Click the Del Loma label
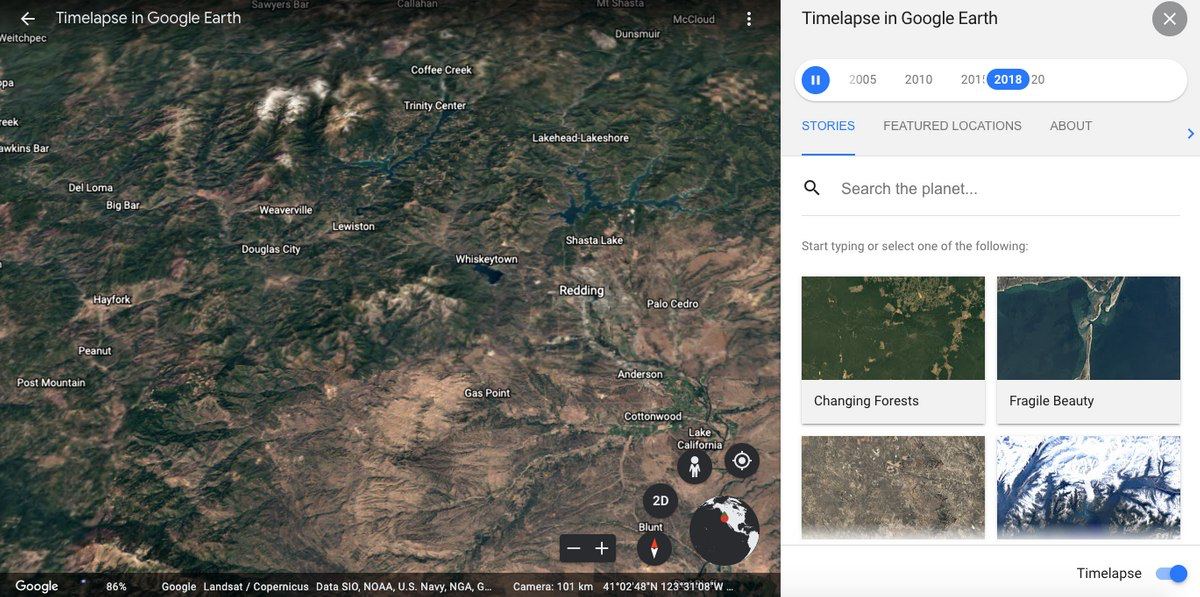1200x597 pixels. [91, 188]
